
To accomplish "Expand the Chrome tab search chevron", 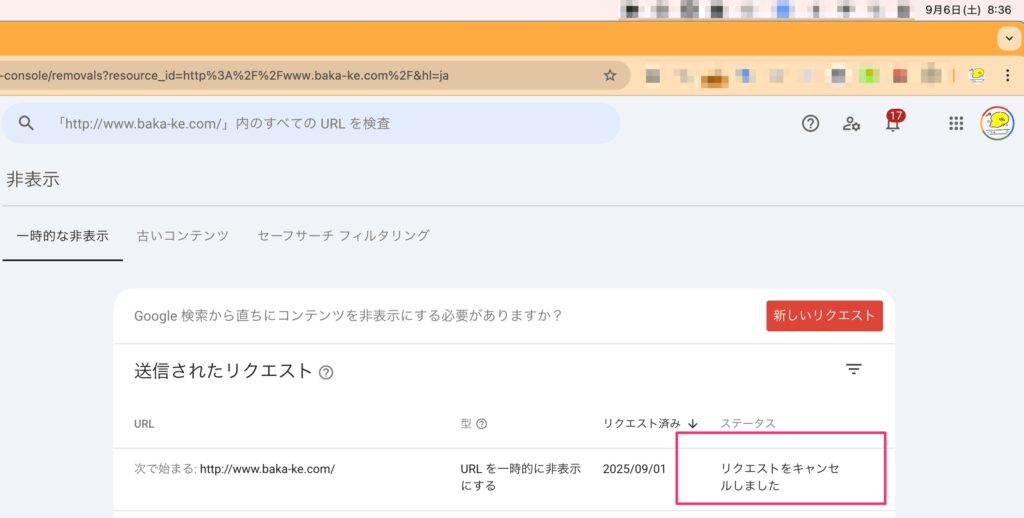I will click(x=1009, y=38).
